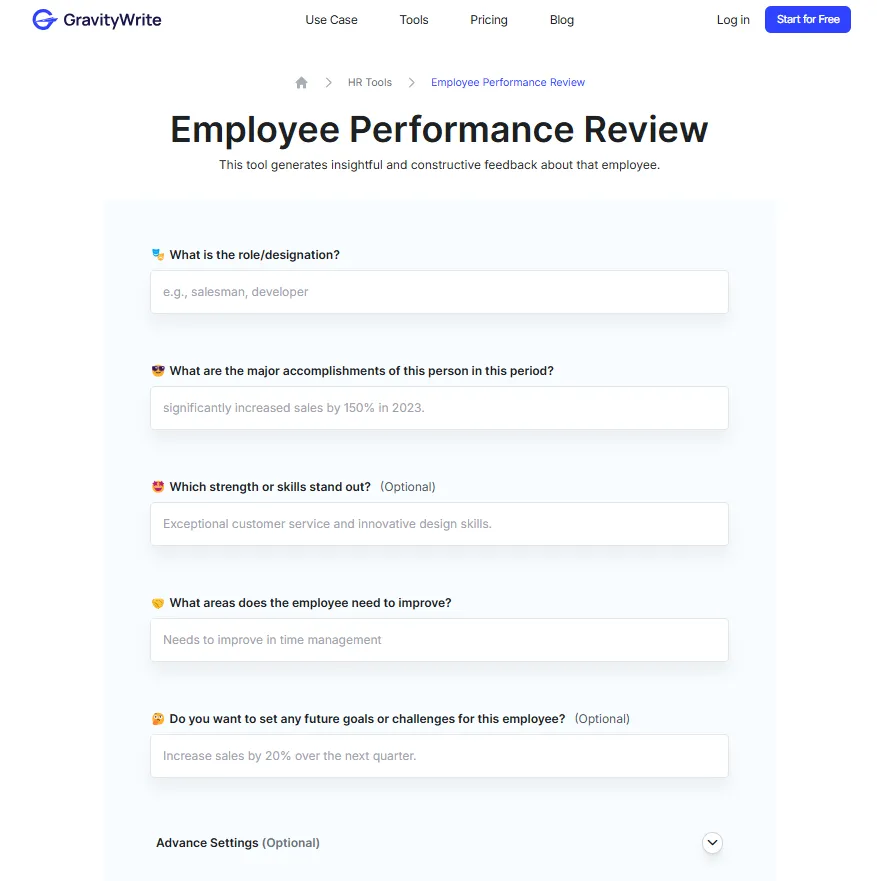This screenshot has height=881, width=877.
Task: Click the heart-eyes emoji beside strengths question
Action: 158,487
